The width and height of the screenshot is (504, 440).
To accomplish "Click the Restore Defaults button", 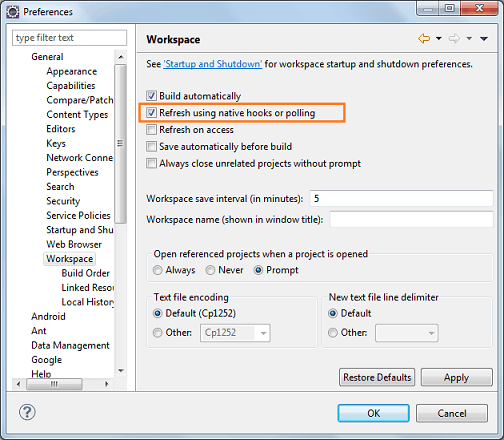I will point(377,377).
